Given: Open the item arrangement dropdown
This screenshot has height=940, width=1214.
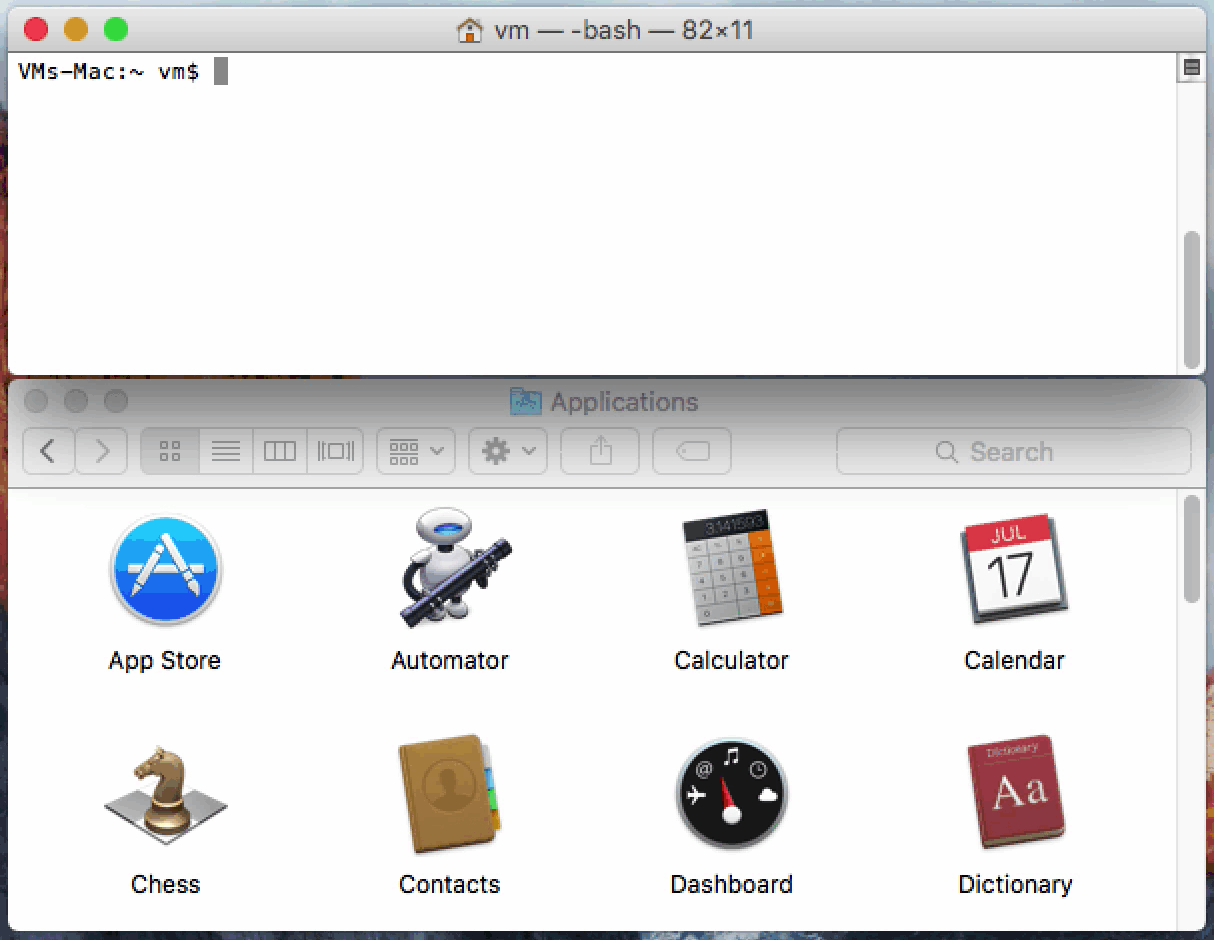Looking at the screenshot, I should pos(416,452).
